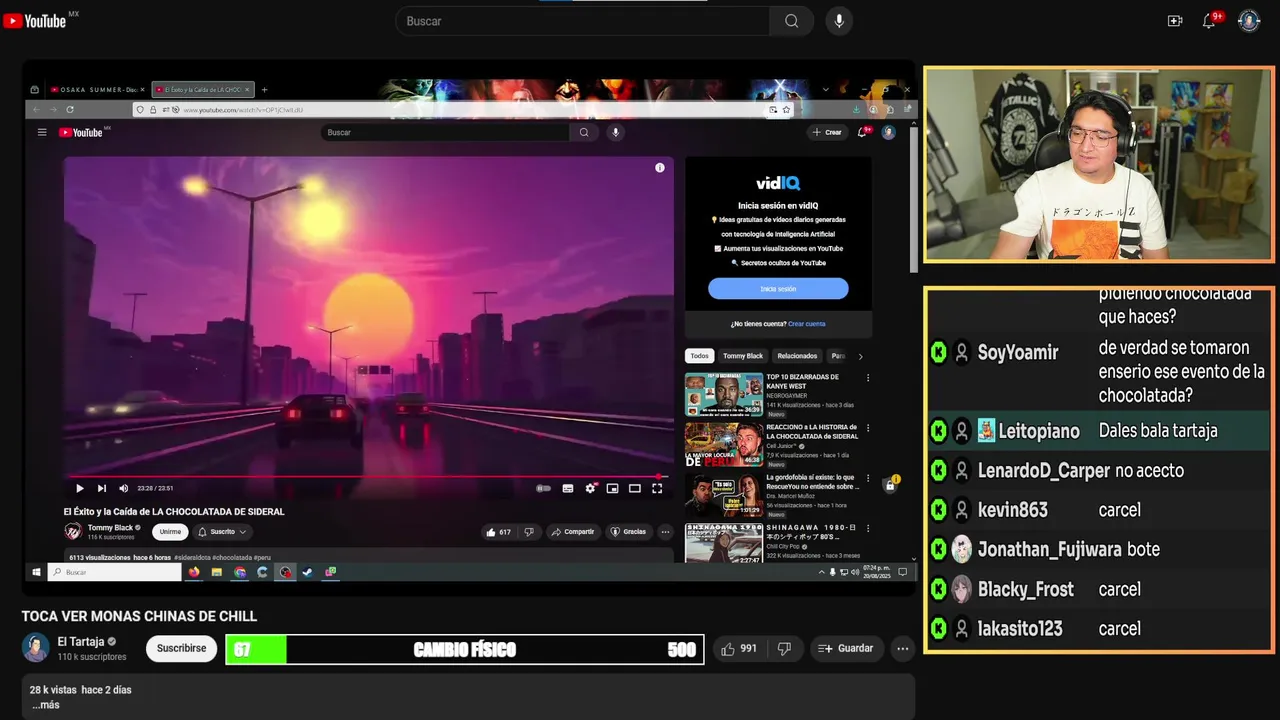The height and width of the screenshot is (720, 1280).
Task: Follow the Crear cuenta link in vidIQ panel
Action: click(807, 324)
